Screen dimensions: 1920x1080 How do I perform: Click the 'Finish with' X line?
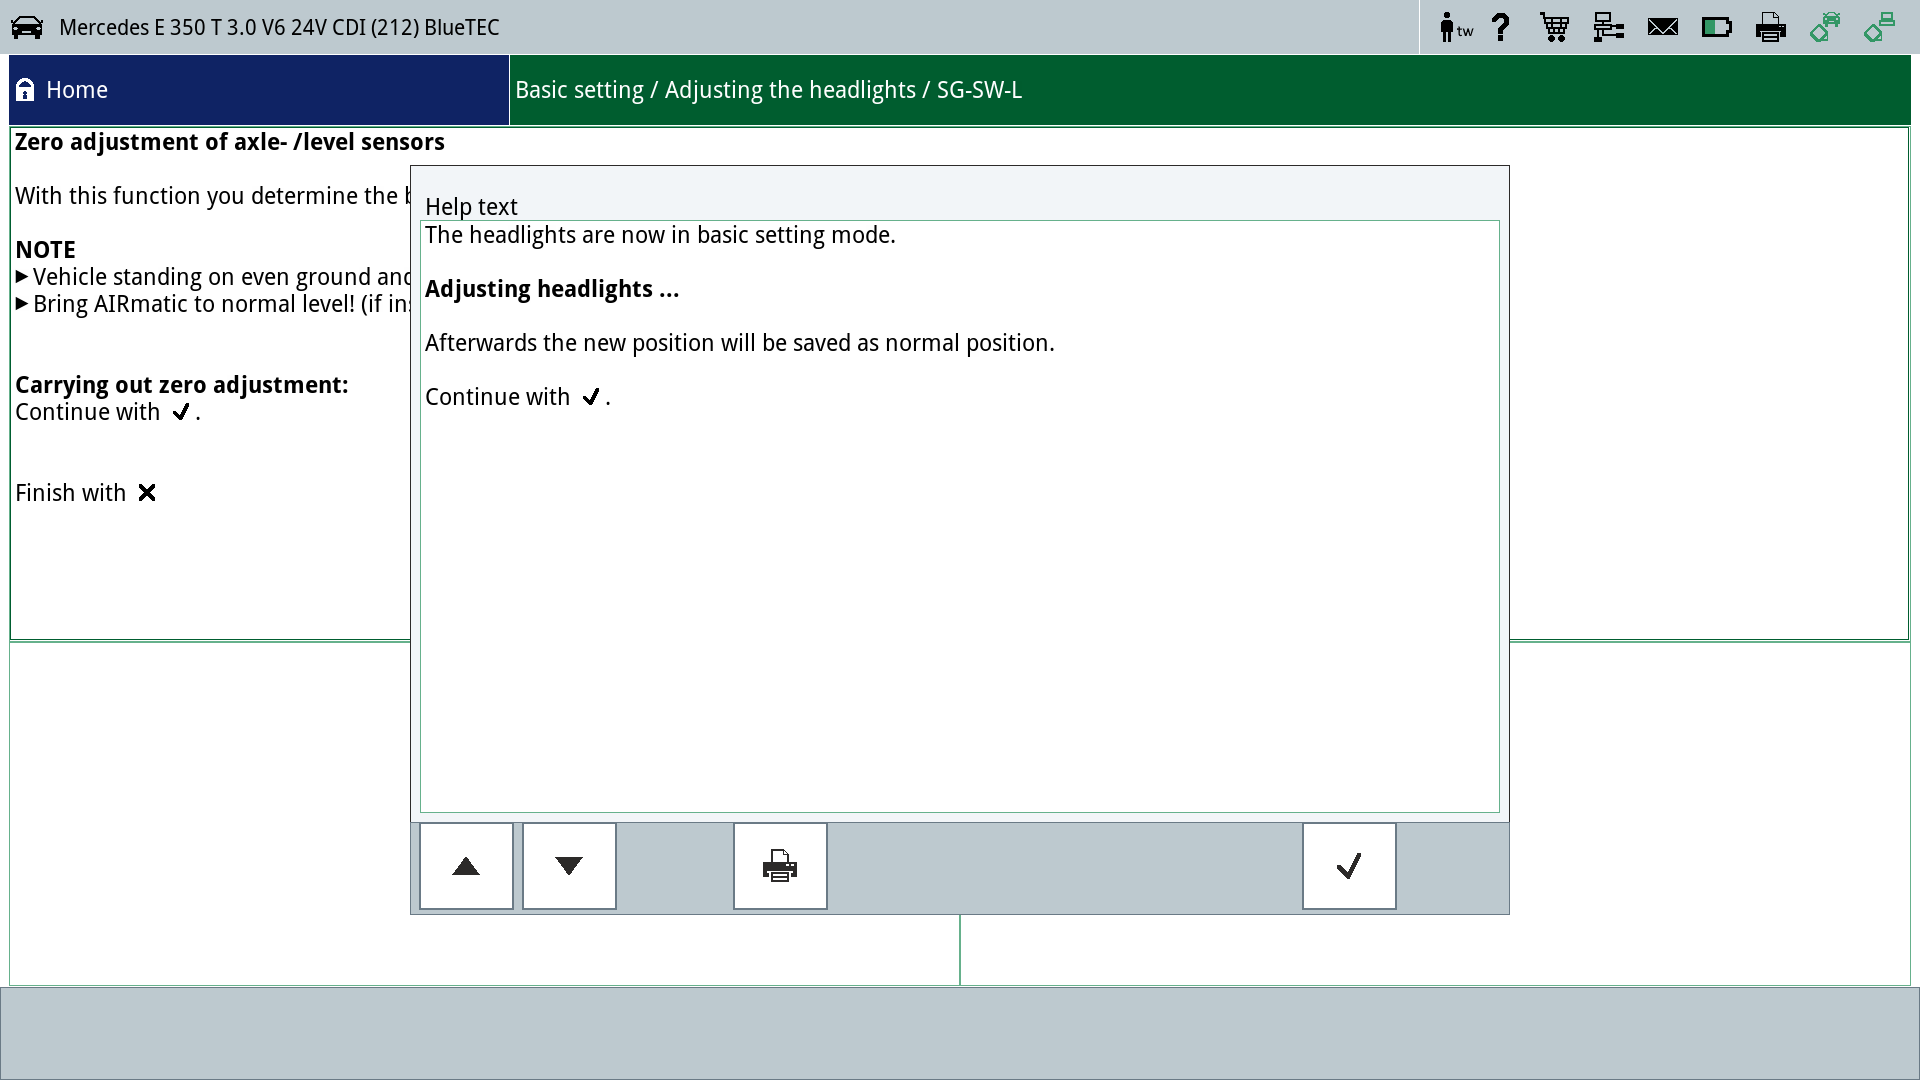coord(86,493)
